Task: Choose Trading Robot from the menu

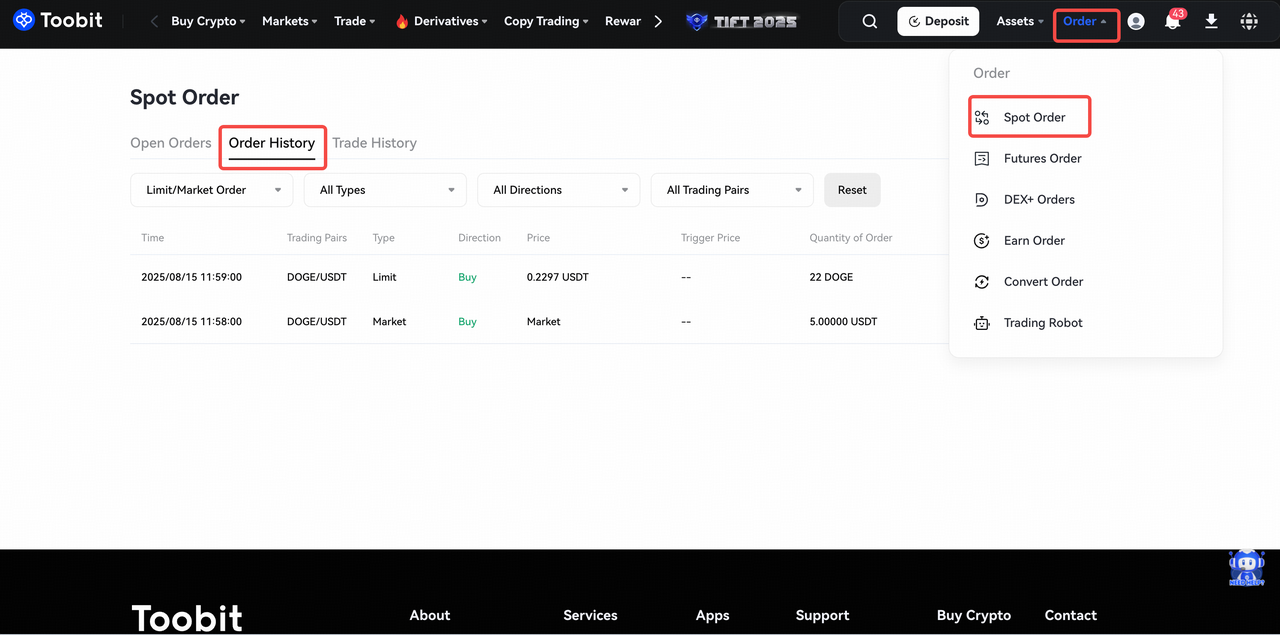Action: [1043, 323]
